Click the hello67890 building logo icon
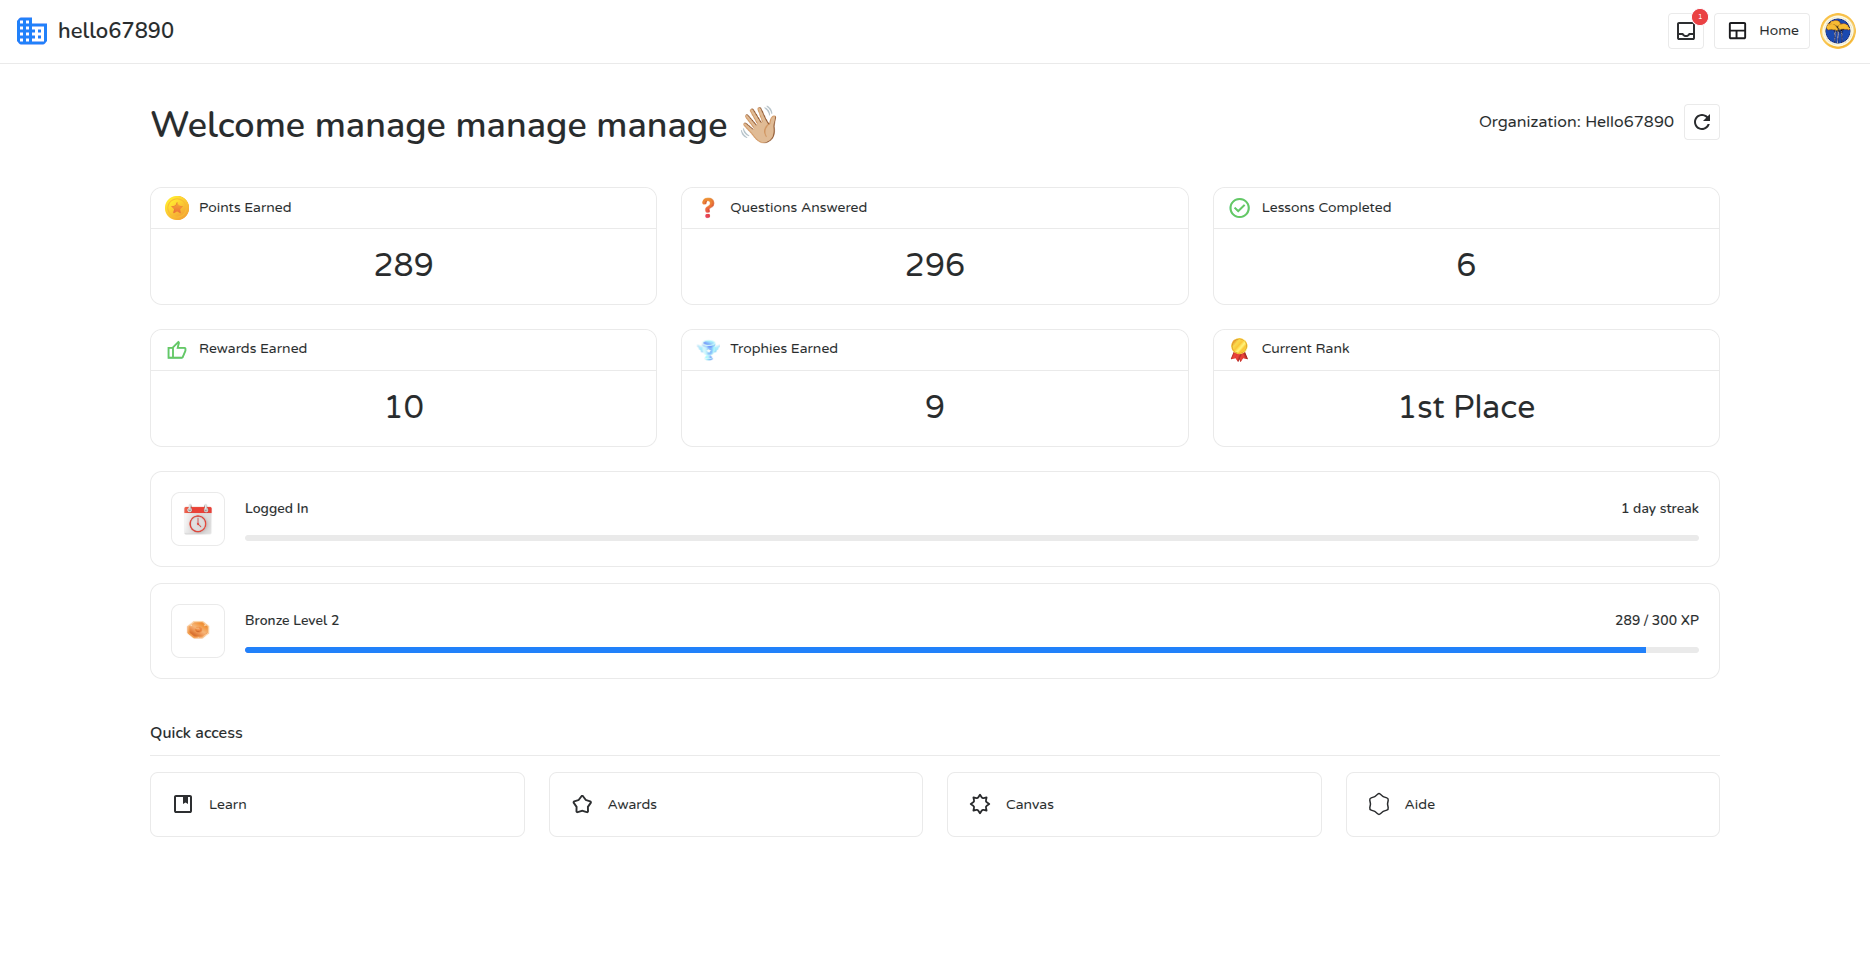The image size is (1870, 961). click(x=32, y=31)
